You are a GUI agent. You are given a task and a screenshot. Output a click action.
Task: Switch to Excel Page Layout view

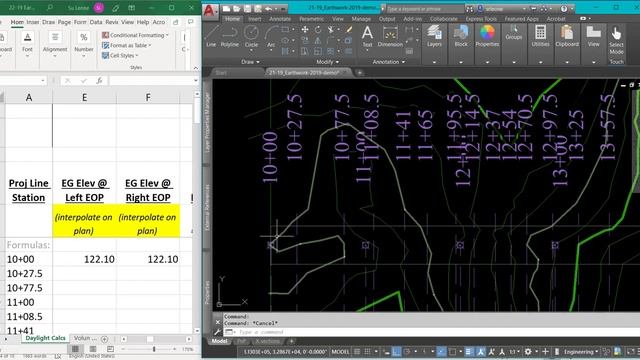[x=93, y=349]
